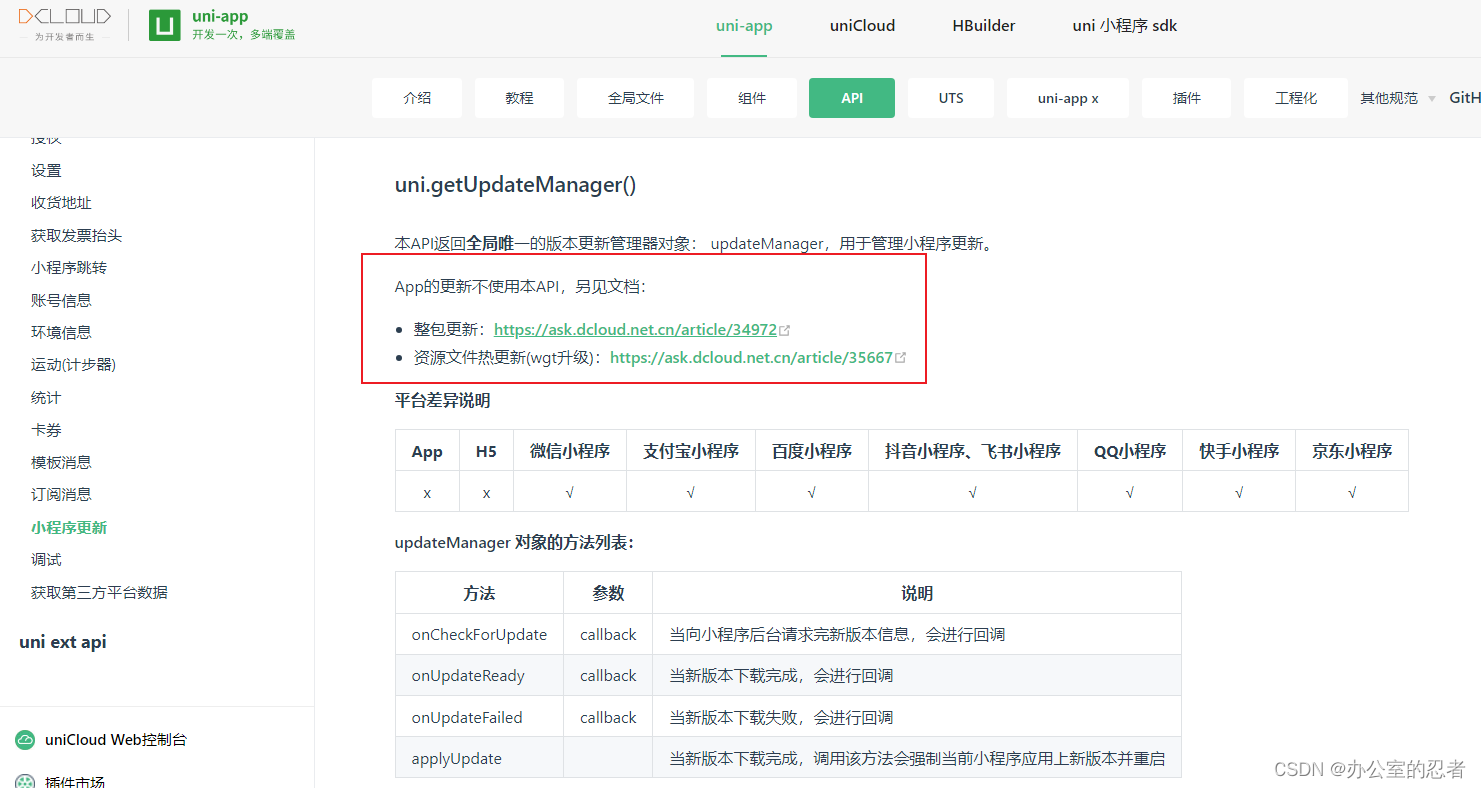Click the onUpdateReady method cell

coord(479,676)
